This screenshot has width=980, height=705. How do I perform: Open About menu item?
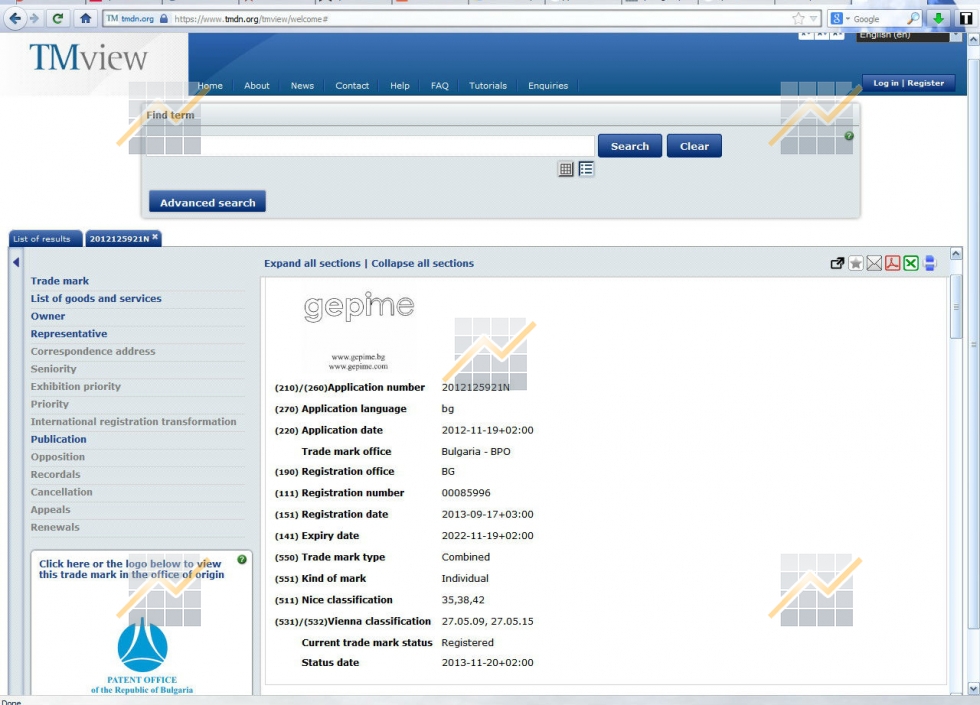(257, 86)
